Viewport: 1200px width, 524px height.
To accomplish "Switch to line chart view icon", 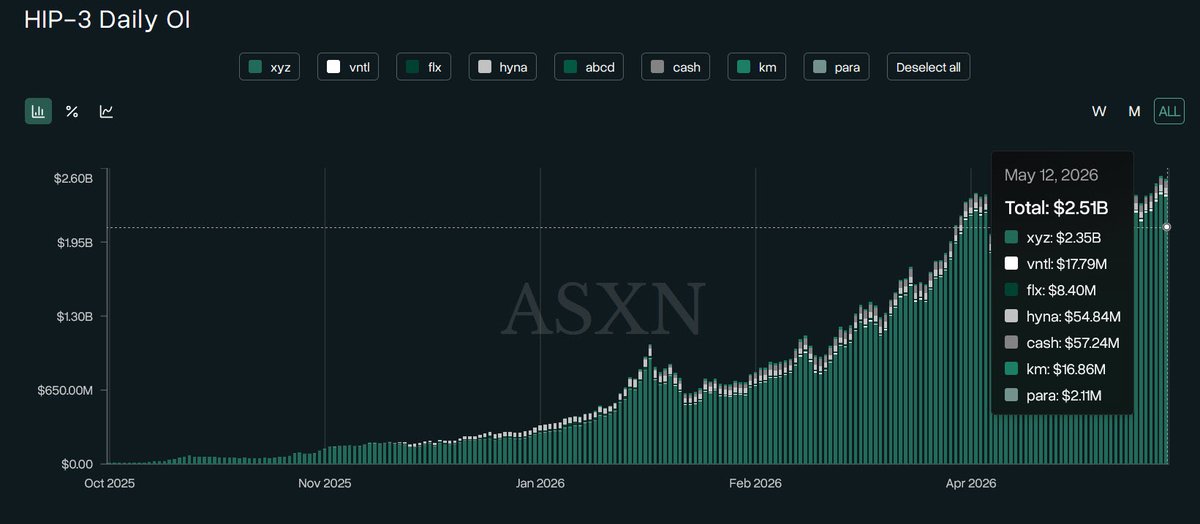I will point(106,111).
